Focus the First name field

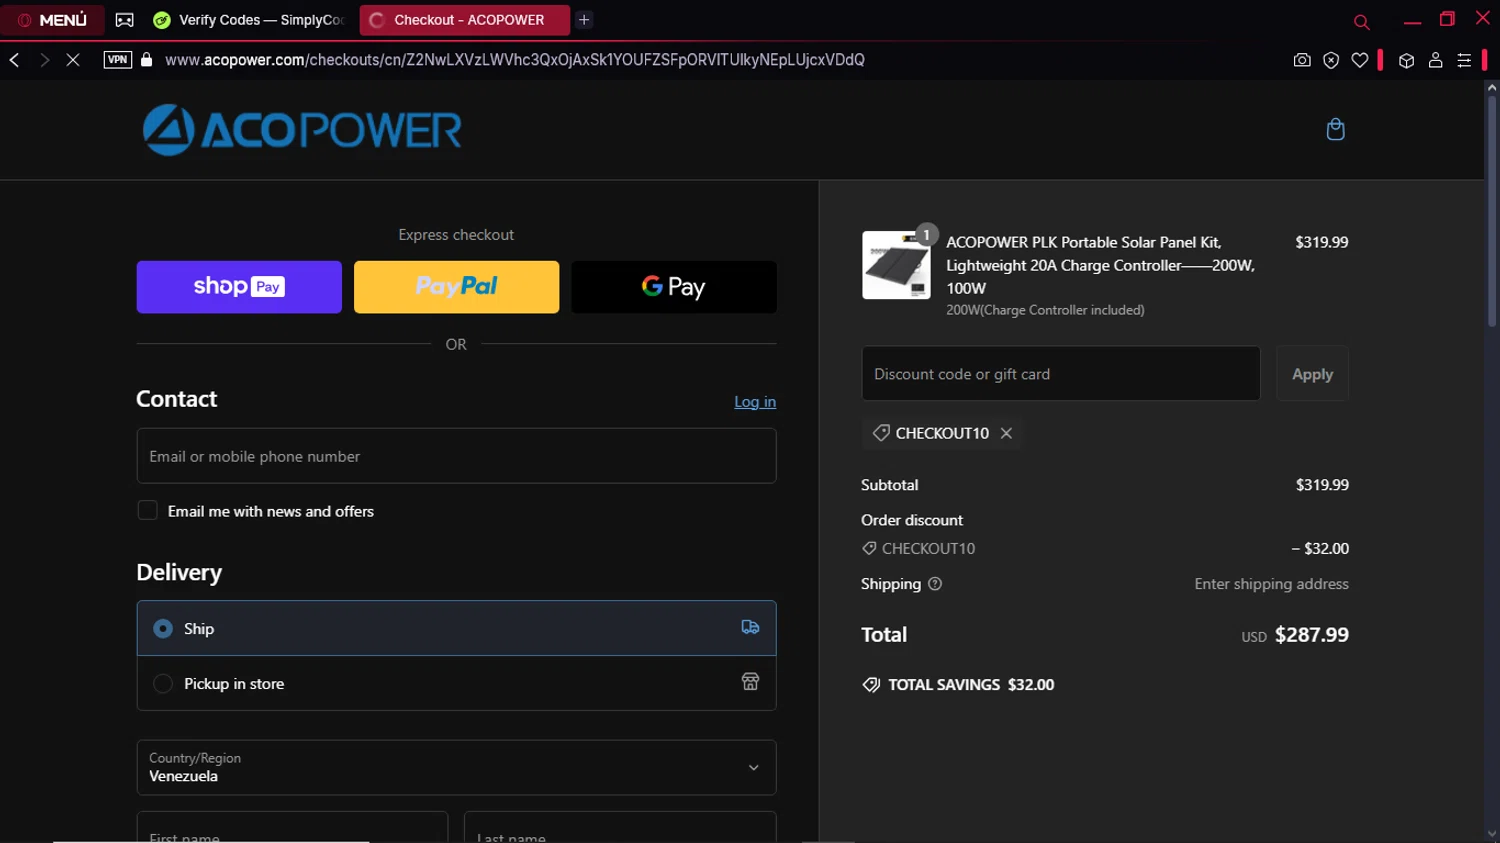coord(292,828)
